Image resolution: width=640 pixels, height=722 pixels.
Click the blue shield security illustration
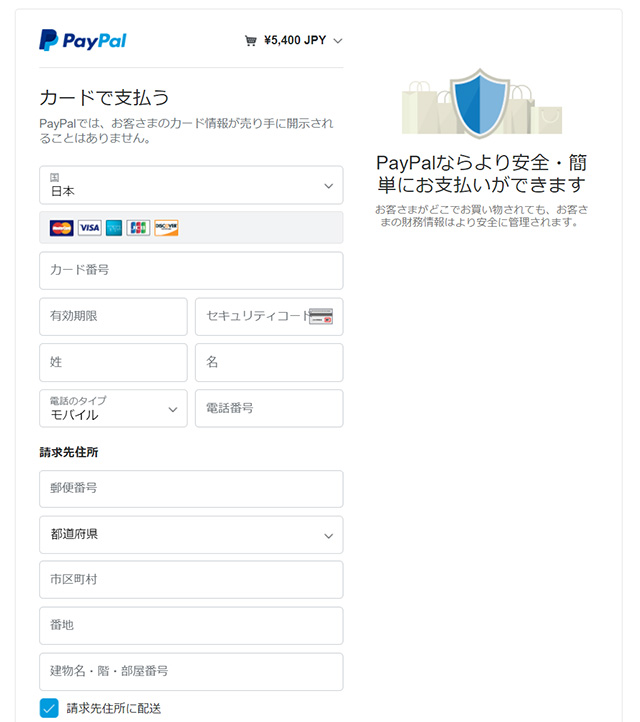click(x=480, y=103)
